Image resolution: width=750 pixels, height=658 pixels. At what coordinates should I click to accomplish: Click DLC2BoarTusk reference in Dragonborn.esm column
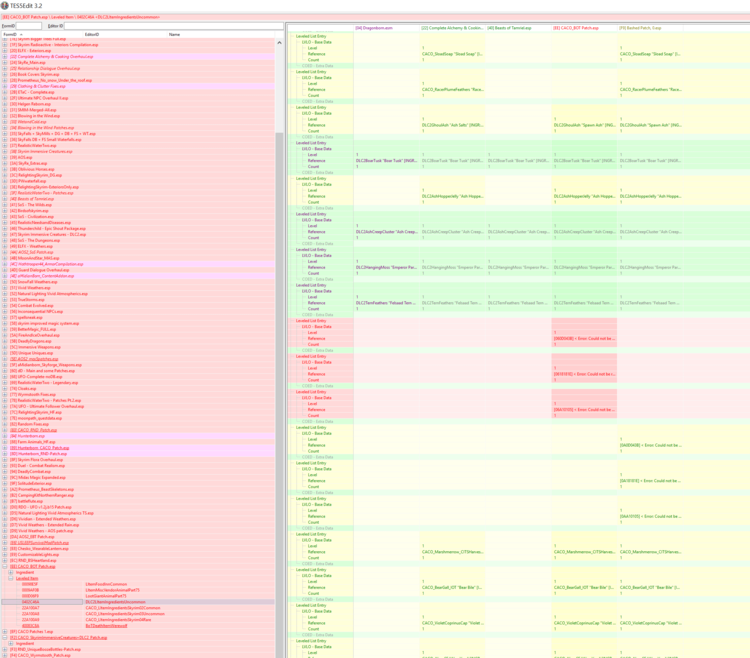click(x=386, y=161)
